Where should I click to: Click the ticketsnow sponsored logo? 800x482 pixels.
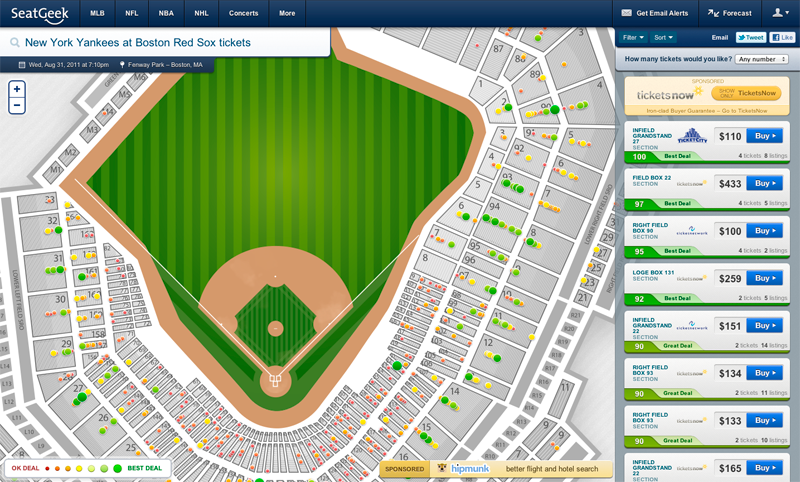pyautogui.click(x=669, y=94)
